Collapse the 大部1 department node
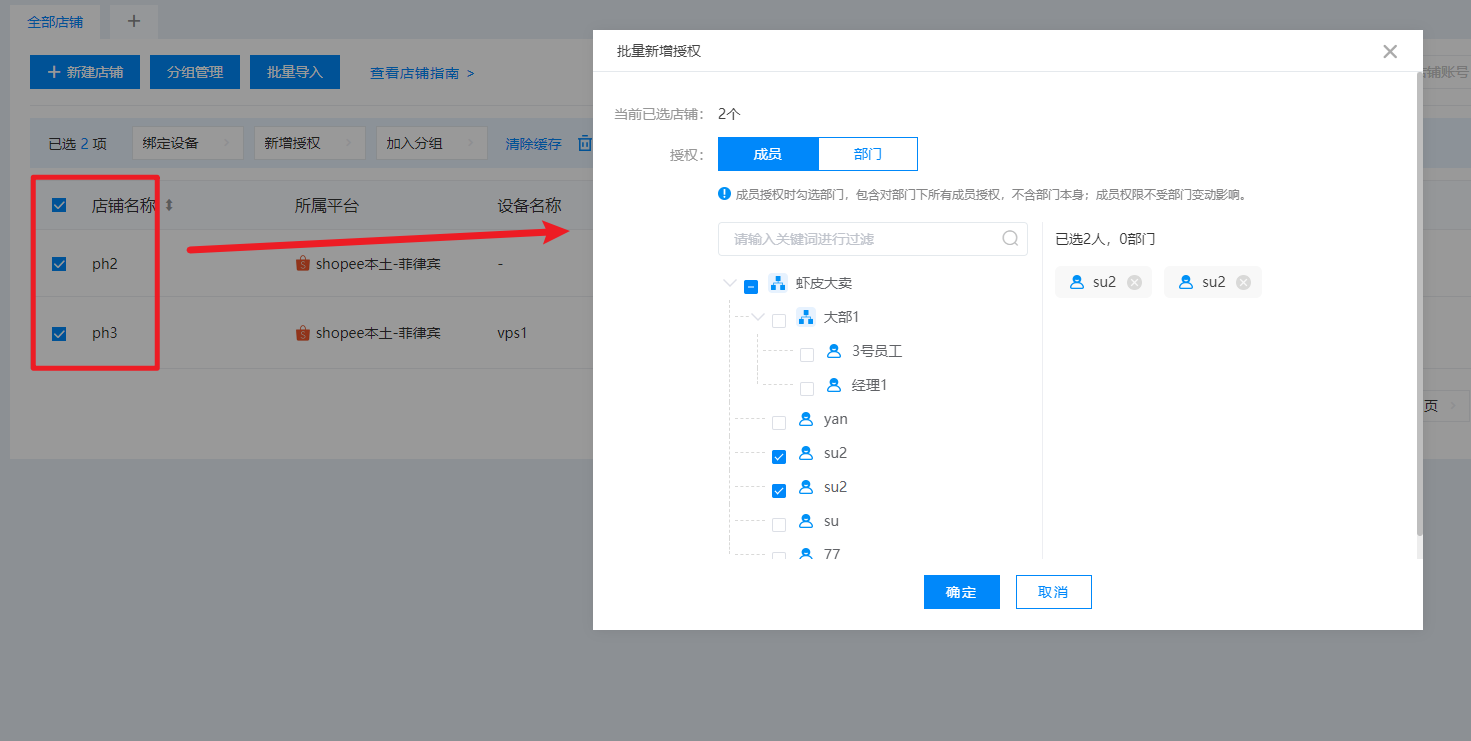Screen dimensions: 1471x741 pyautogui.click(x=757, y=317)
